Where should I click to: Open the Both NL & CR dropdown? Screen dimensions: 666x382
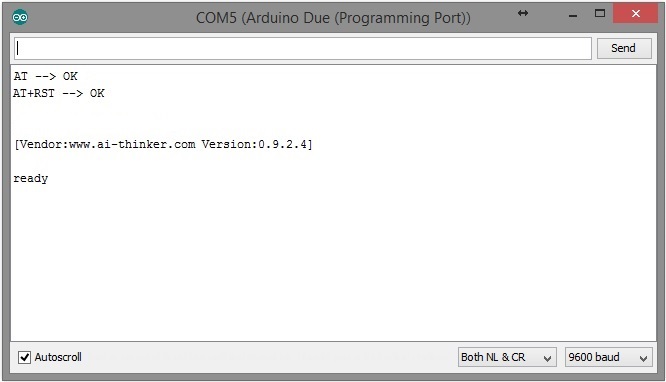[507, 357]
